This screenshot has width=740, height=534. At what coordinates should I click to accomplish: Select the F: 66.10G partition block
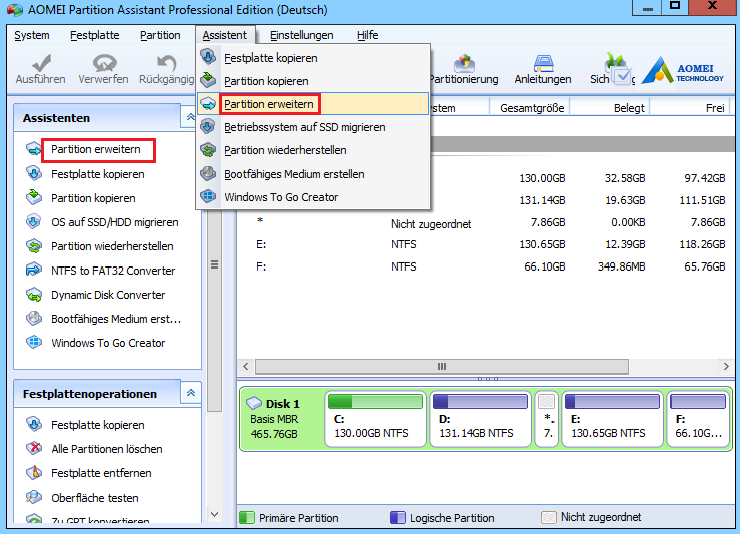point(698,418)
